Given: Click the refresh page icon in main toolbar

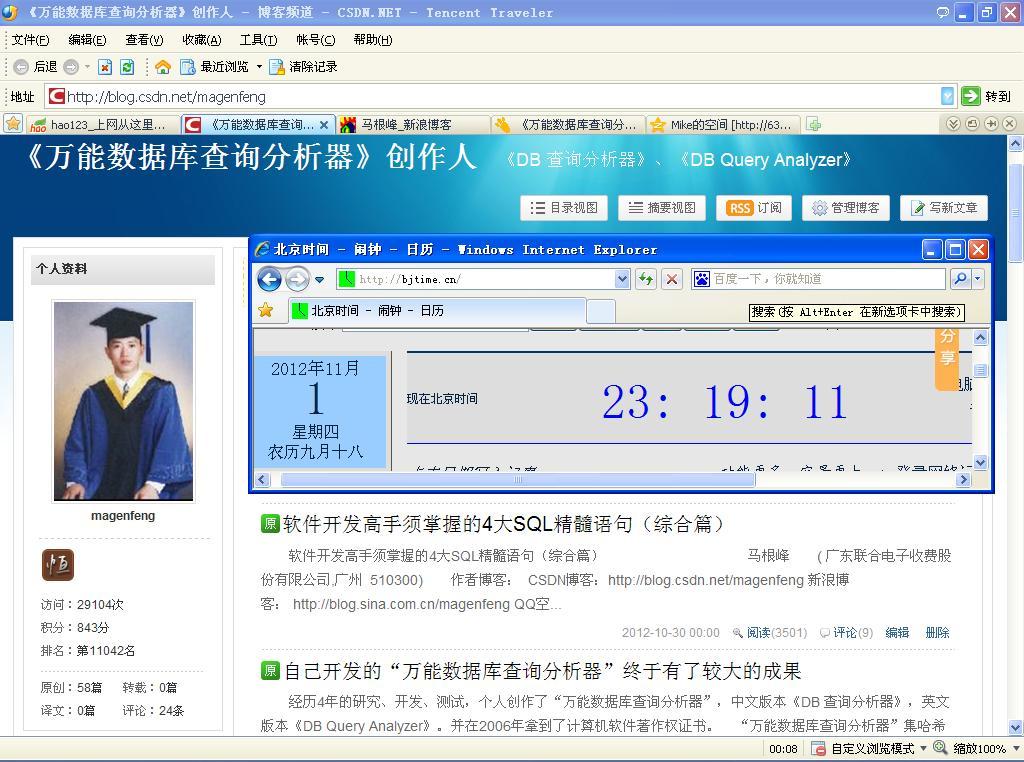Looking at the screenshot, I should (x=127, y=67).
